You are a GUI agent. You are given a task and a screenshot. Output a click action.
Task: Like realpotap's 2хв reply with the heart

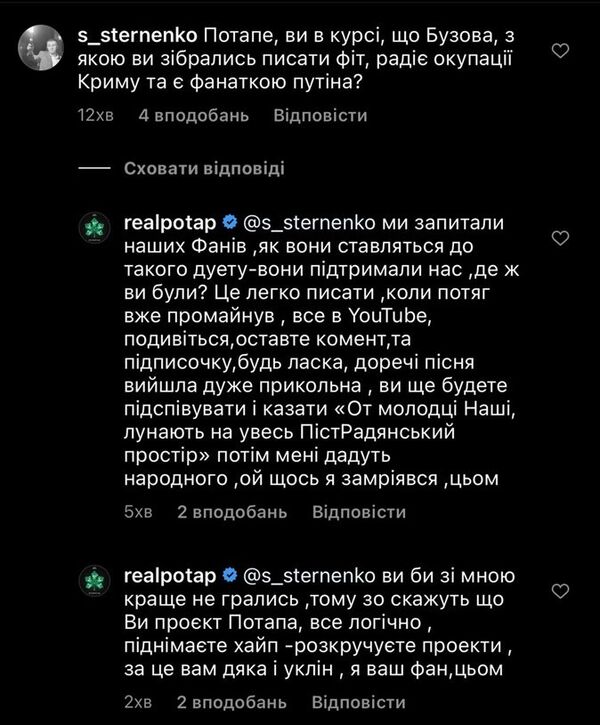pos(563,594)
